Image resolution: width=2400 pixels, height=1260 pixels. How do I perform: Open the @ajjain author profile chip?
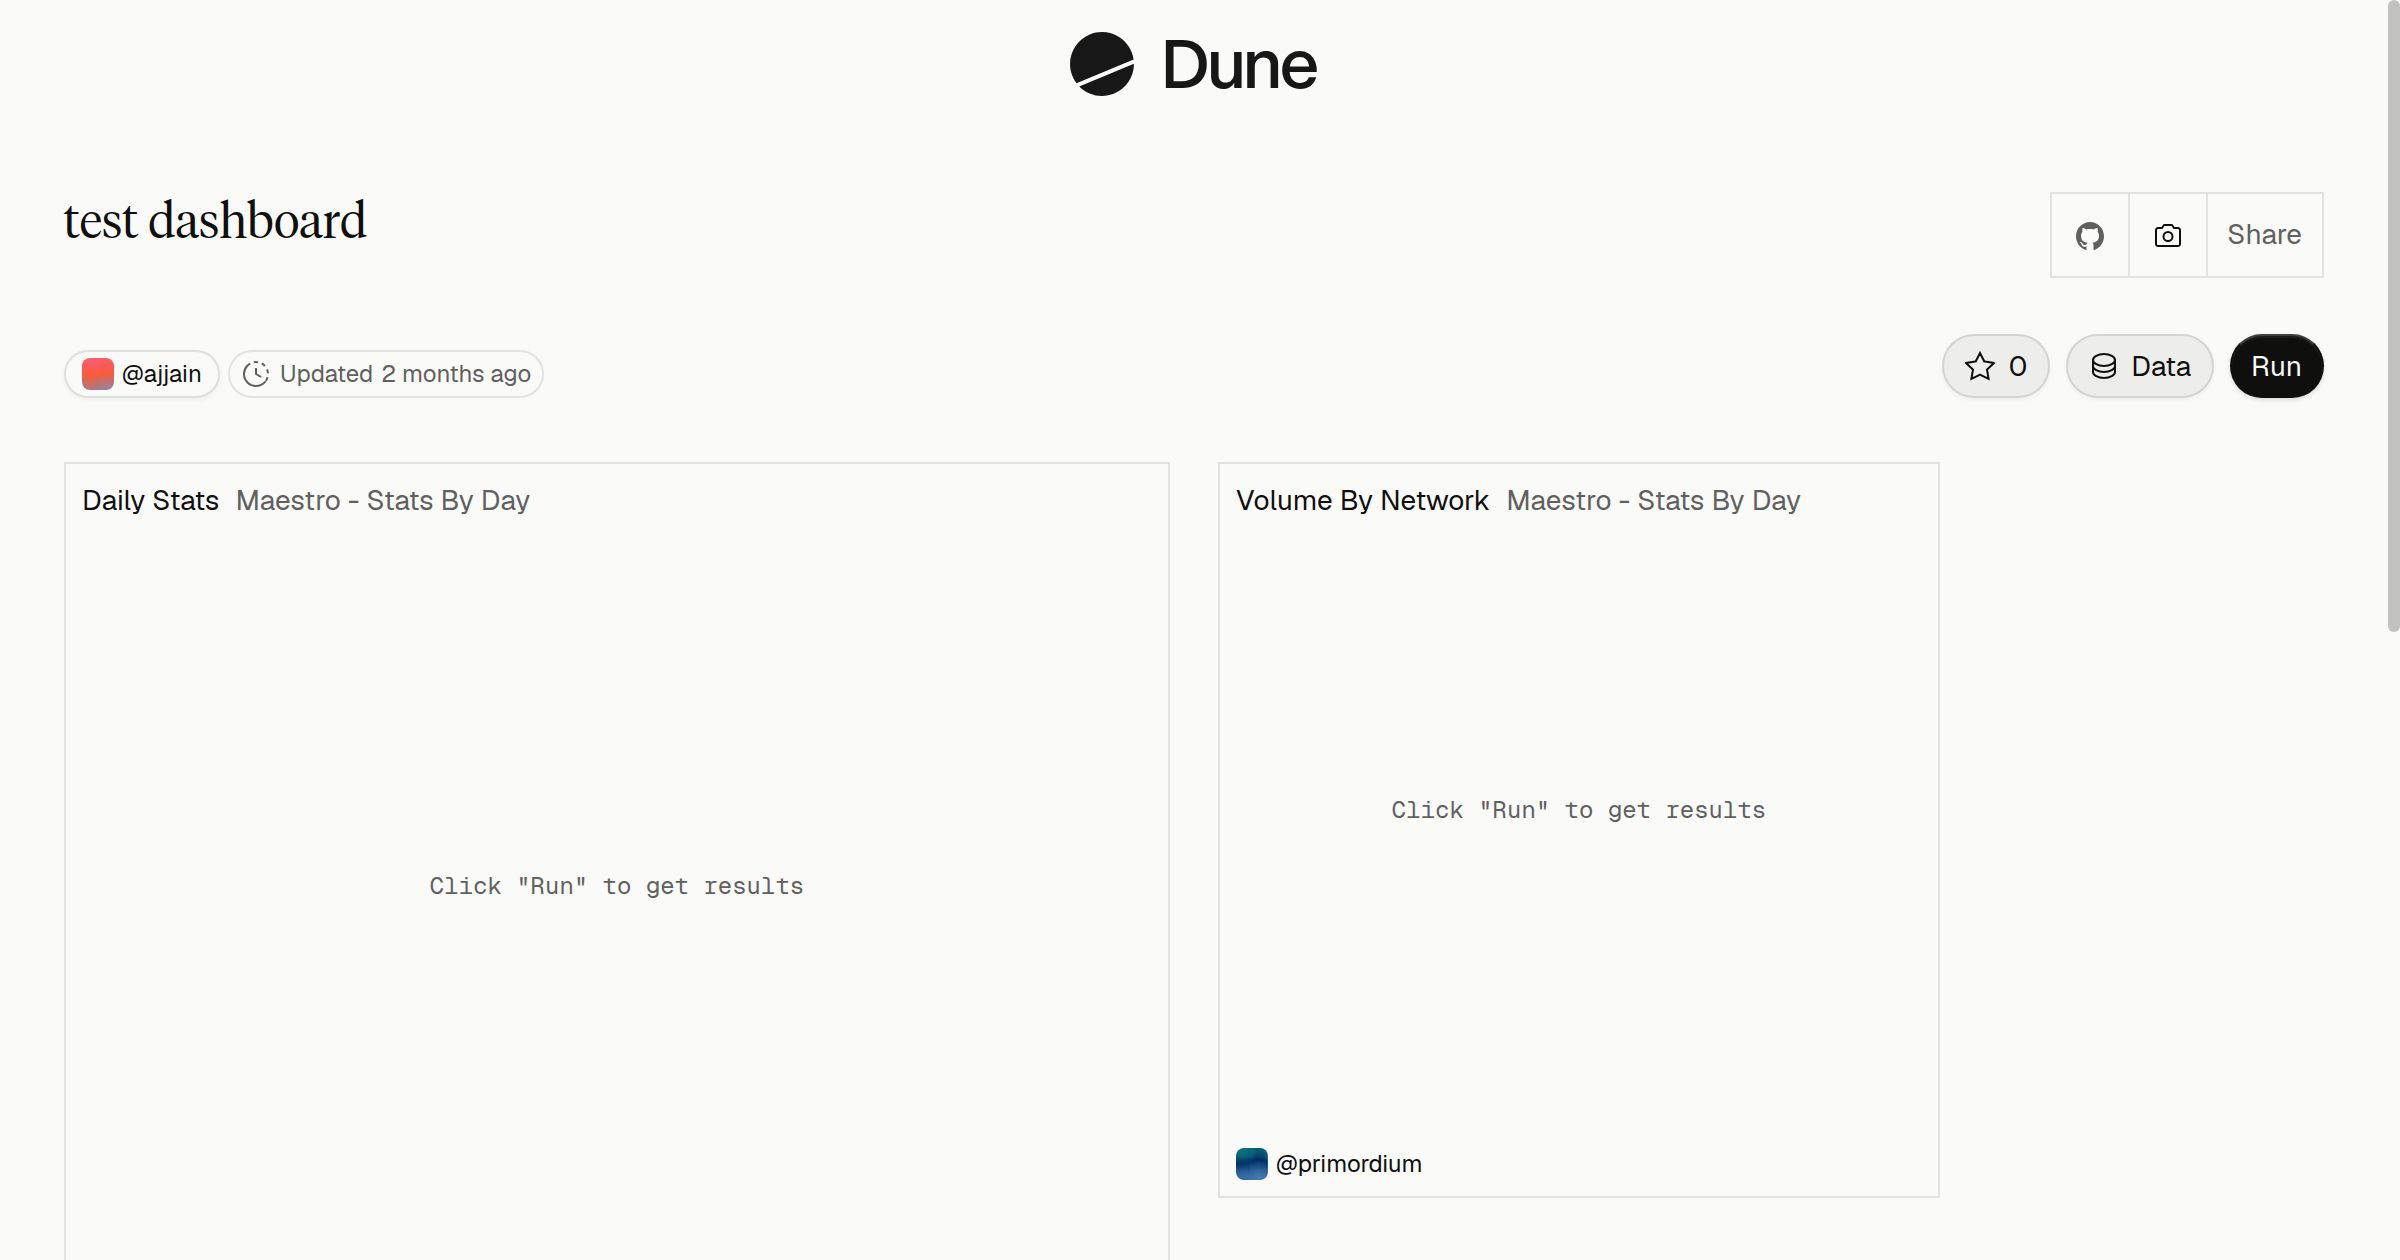point(142,374)
